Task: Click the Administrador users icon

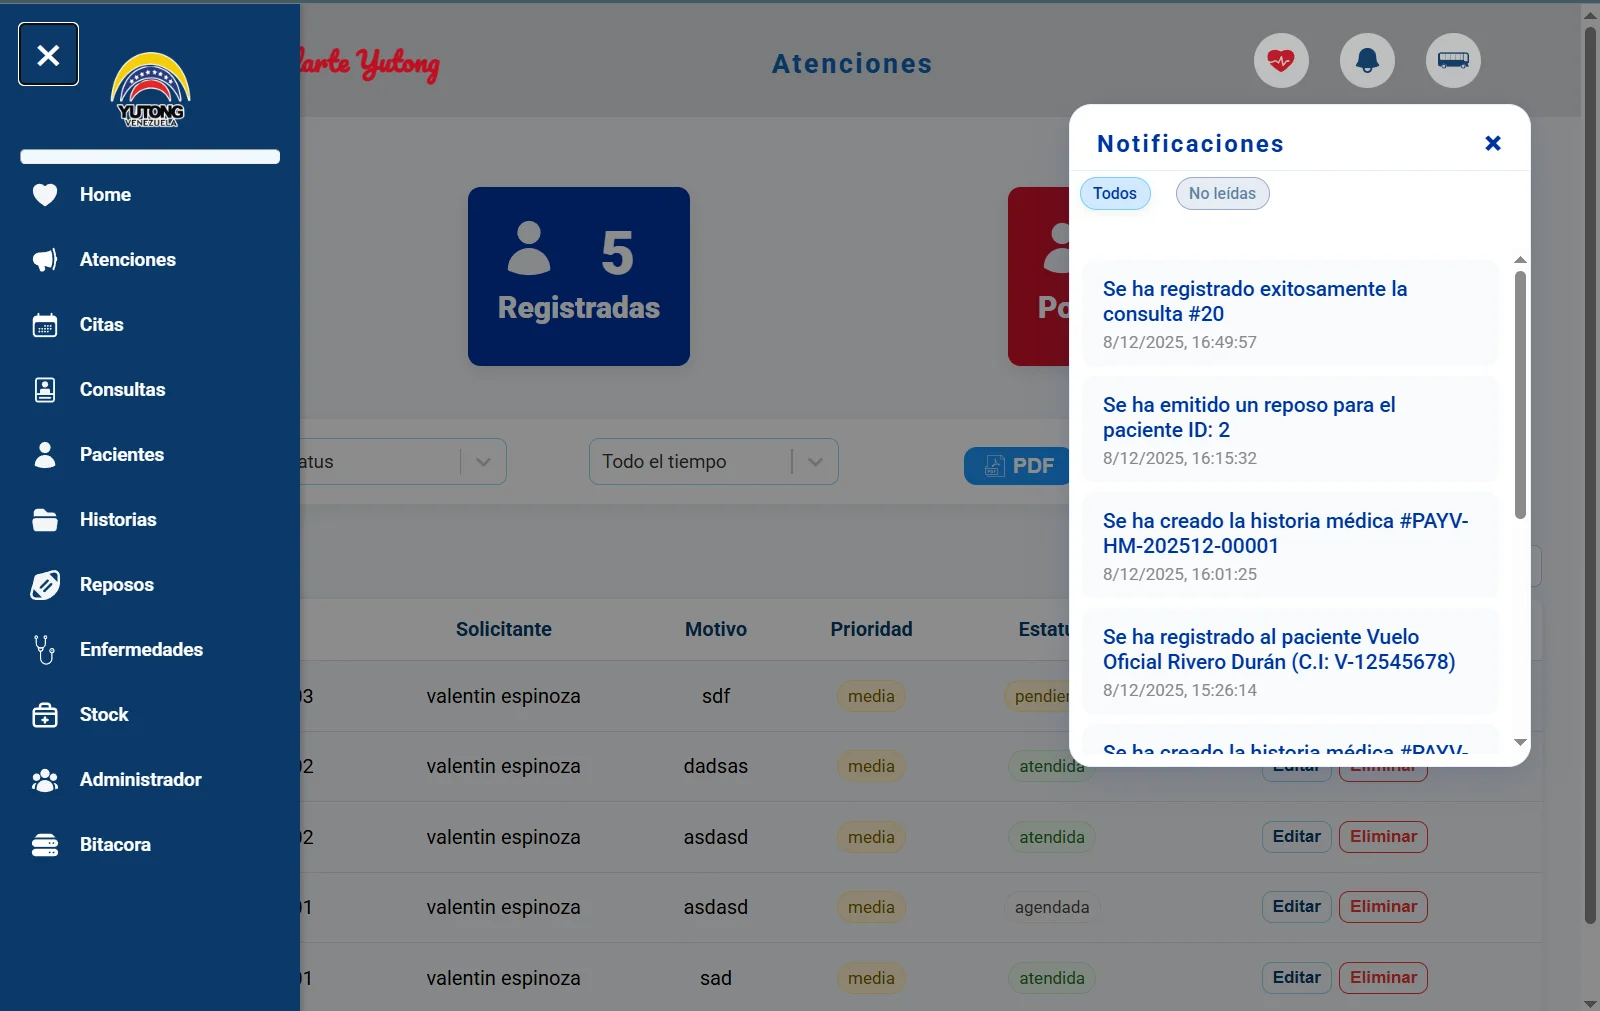Action: pyautogui.click(x=45, y=780)
